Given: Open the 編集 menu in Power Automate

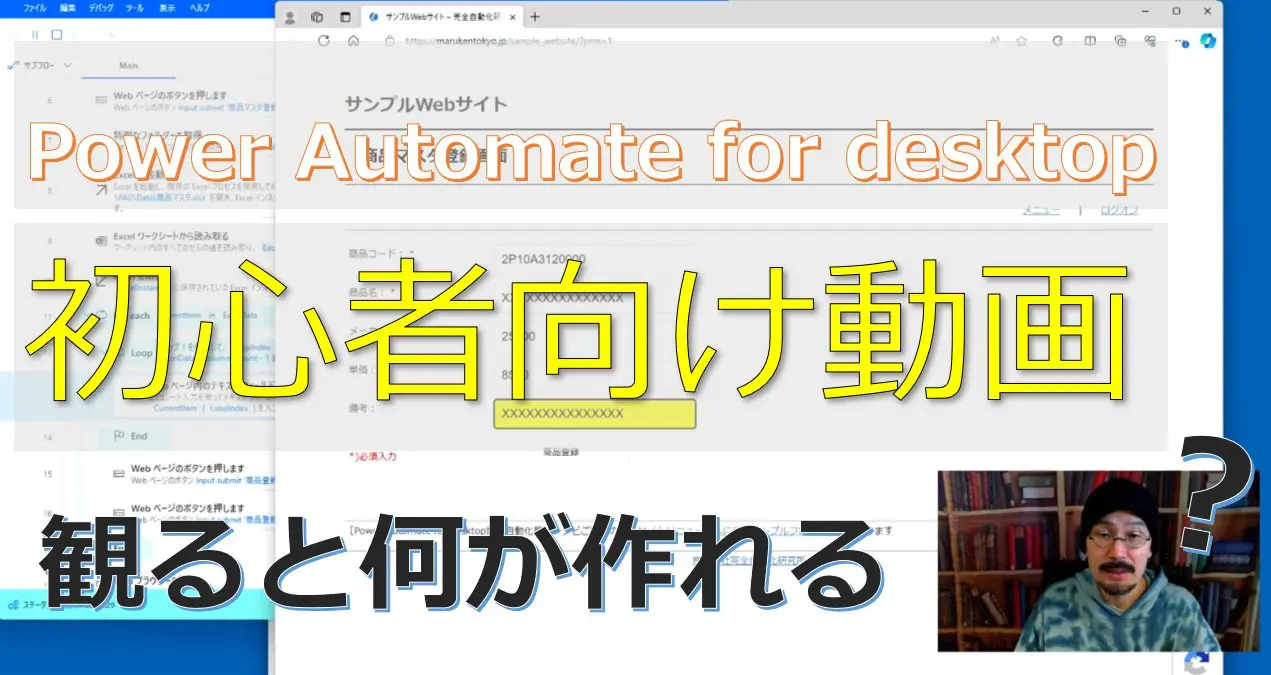Looking at the screenshot, I should 67,7.
